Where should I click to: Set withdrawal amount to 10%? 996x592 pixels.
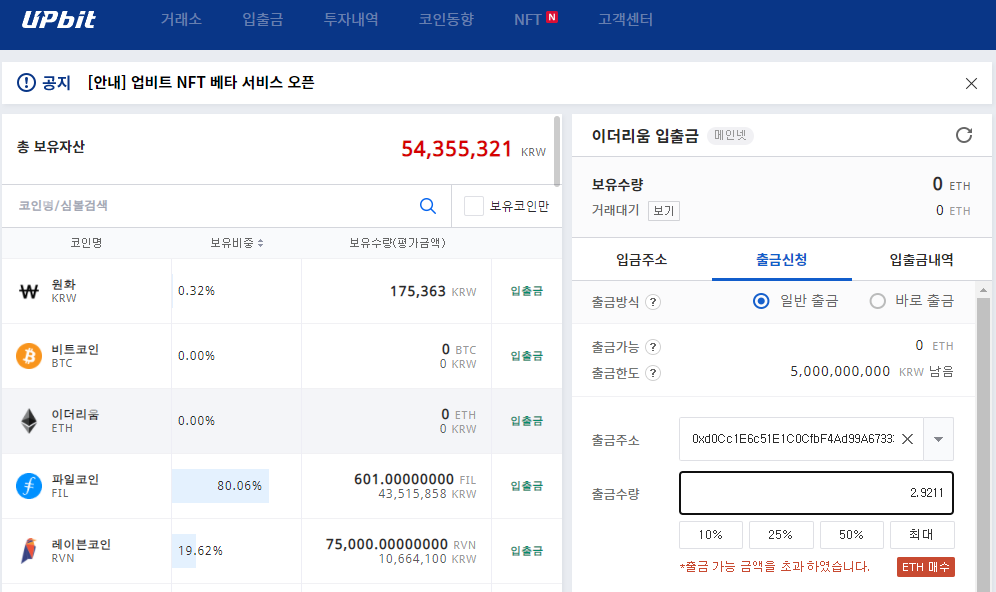[711, 535]
